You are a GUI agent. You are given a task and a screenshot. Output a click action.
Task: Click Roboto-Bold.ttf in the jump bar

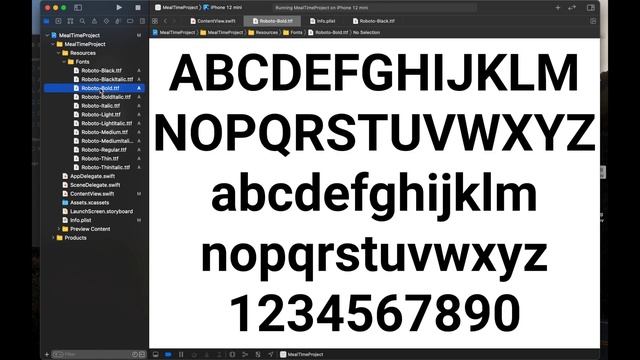[x=328, y=32]
